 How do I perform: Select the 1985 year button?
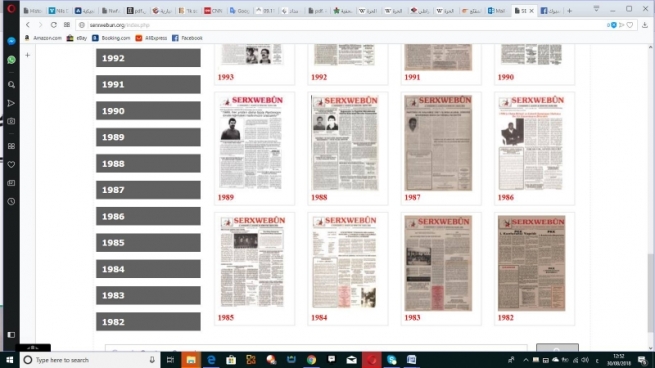(148, 243)
